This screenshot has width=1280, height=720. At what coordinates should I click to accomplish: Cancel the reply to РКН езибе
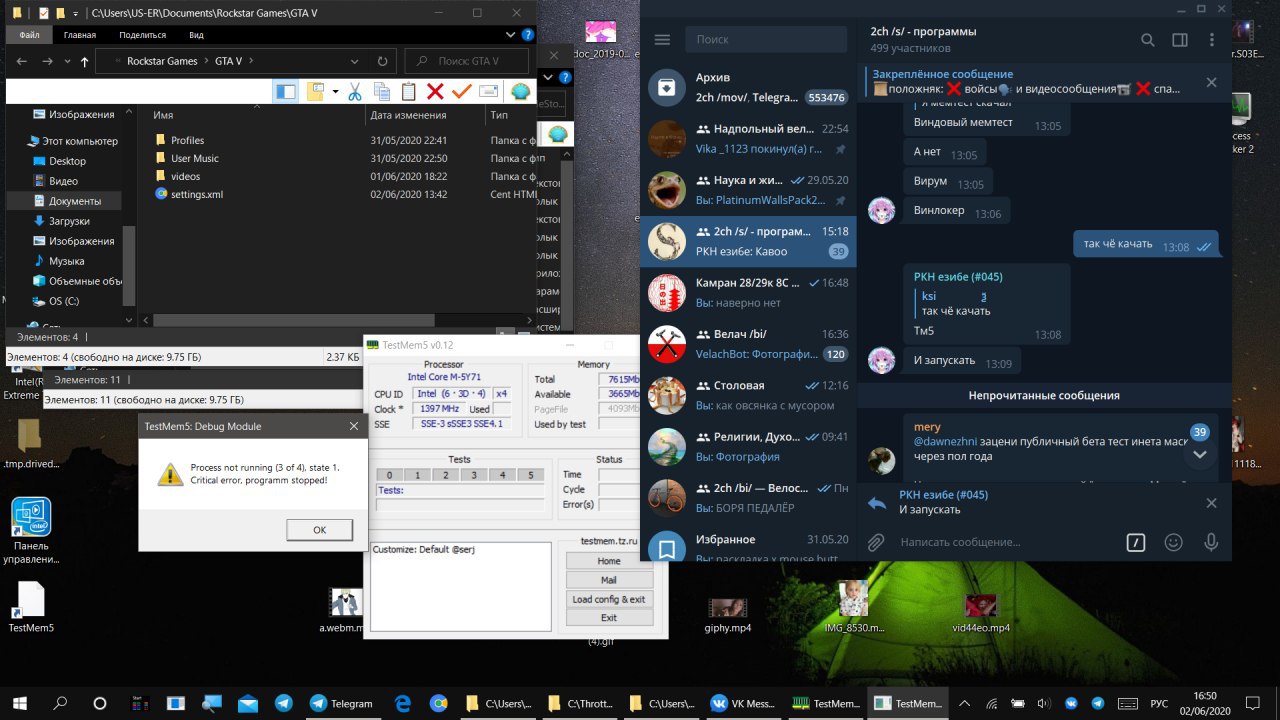pos(1211,503)
